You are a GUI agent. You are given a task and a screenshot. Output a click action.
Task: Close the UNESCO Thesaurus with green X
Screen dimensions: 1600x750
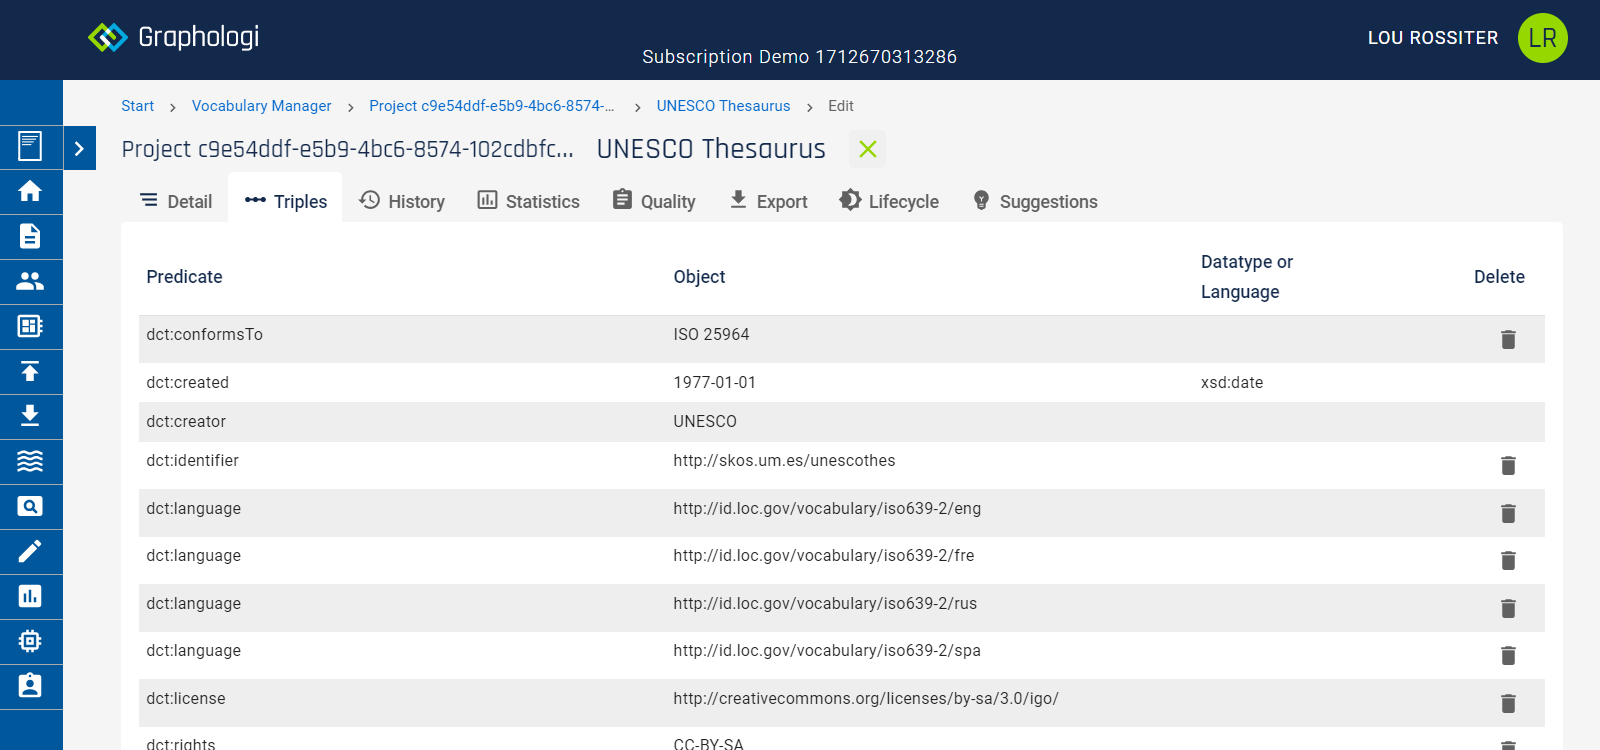[x=867, y=149]
